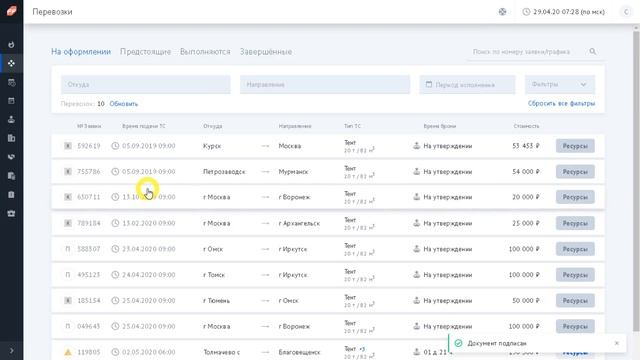Screen dimensions: 640x360
Task: Click Сбросить все фильтры link
Action: [561, 103]
